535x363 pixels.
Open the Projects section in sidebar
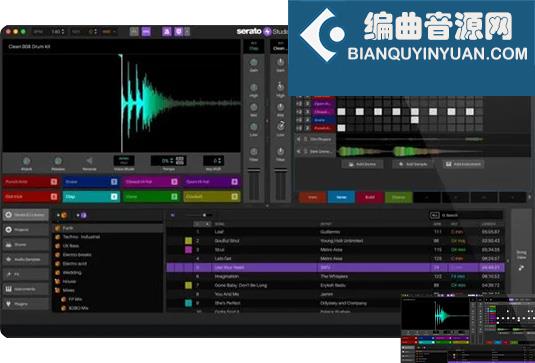26,230
